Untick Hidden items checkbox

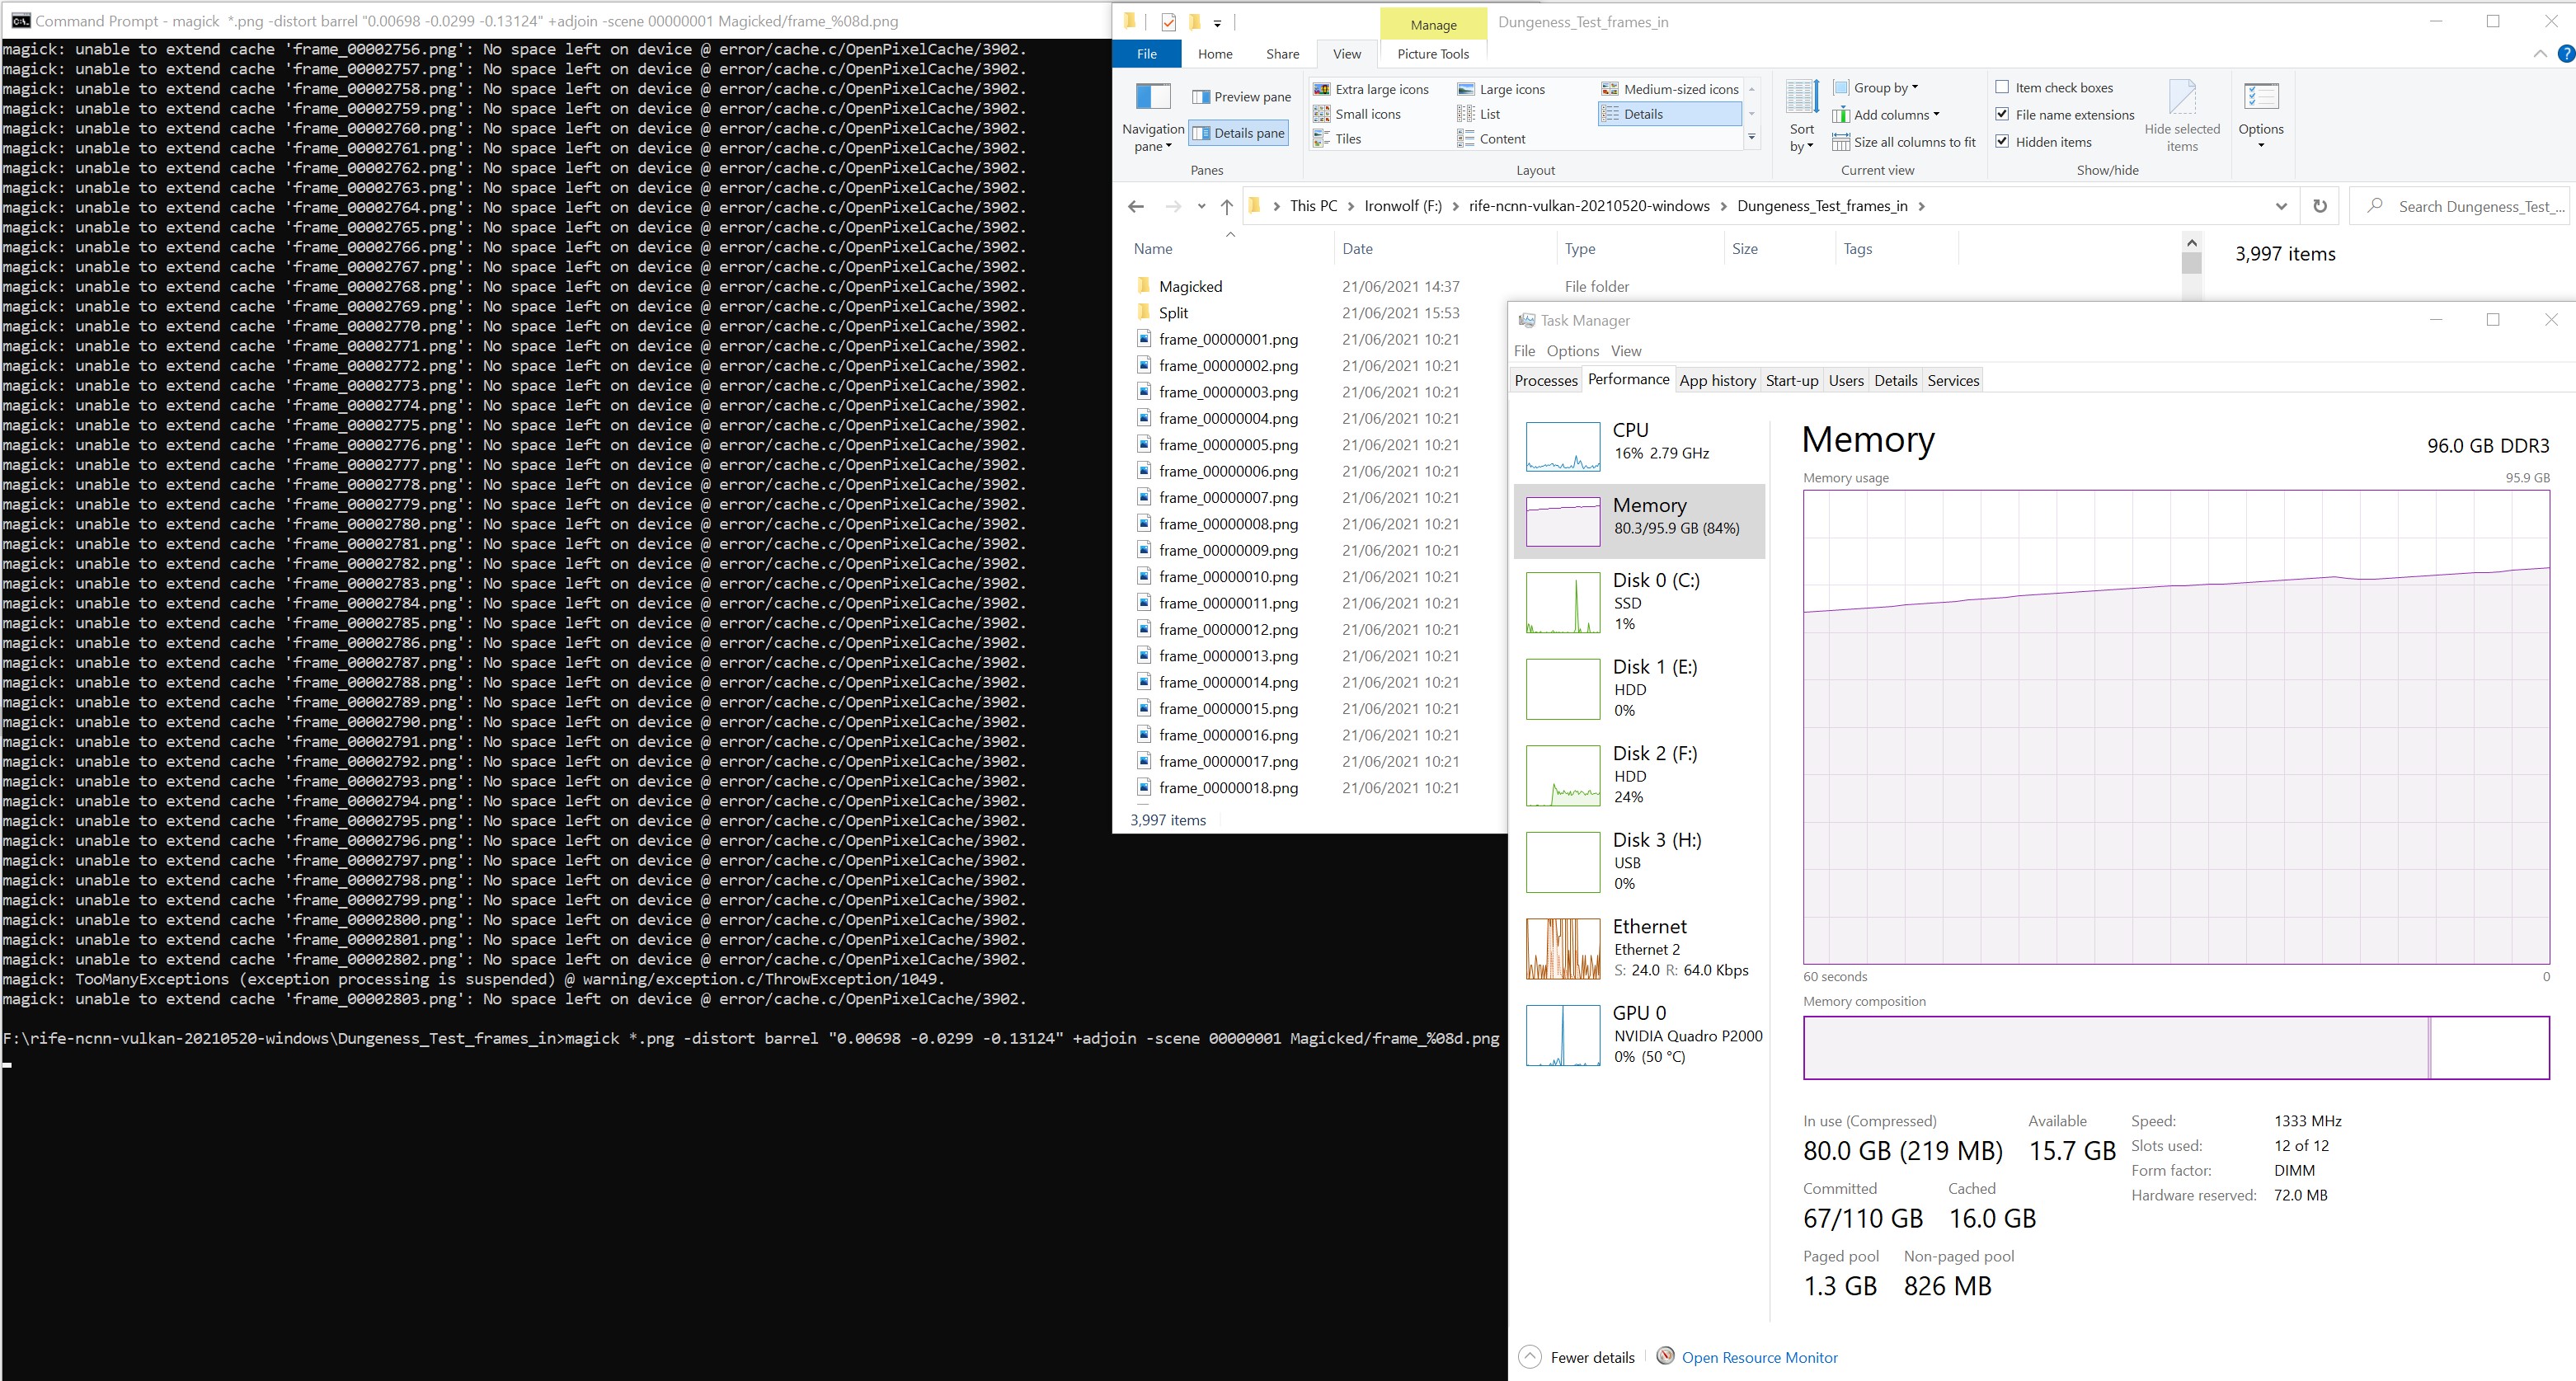(x=2002, y=142)
